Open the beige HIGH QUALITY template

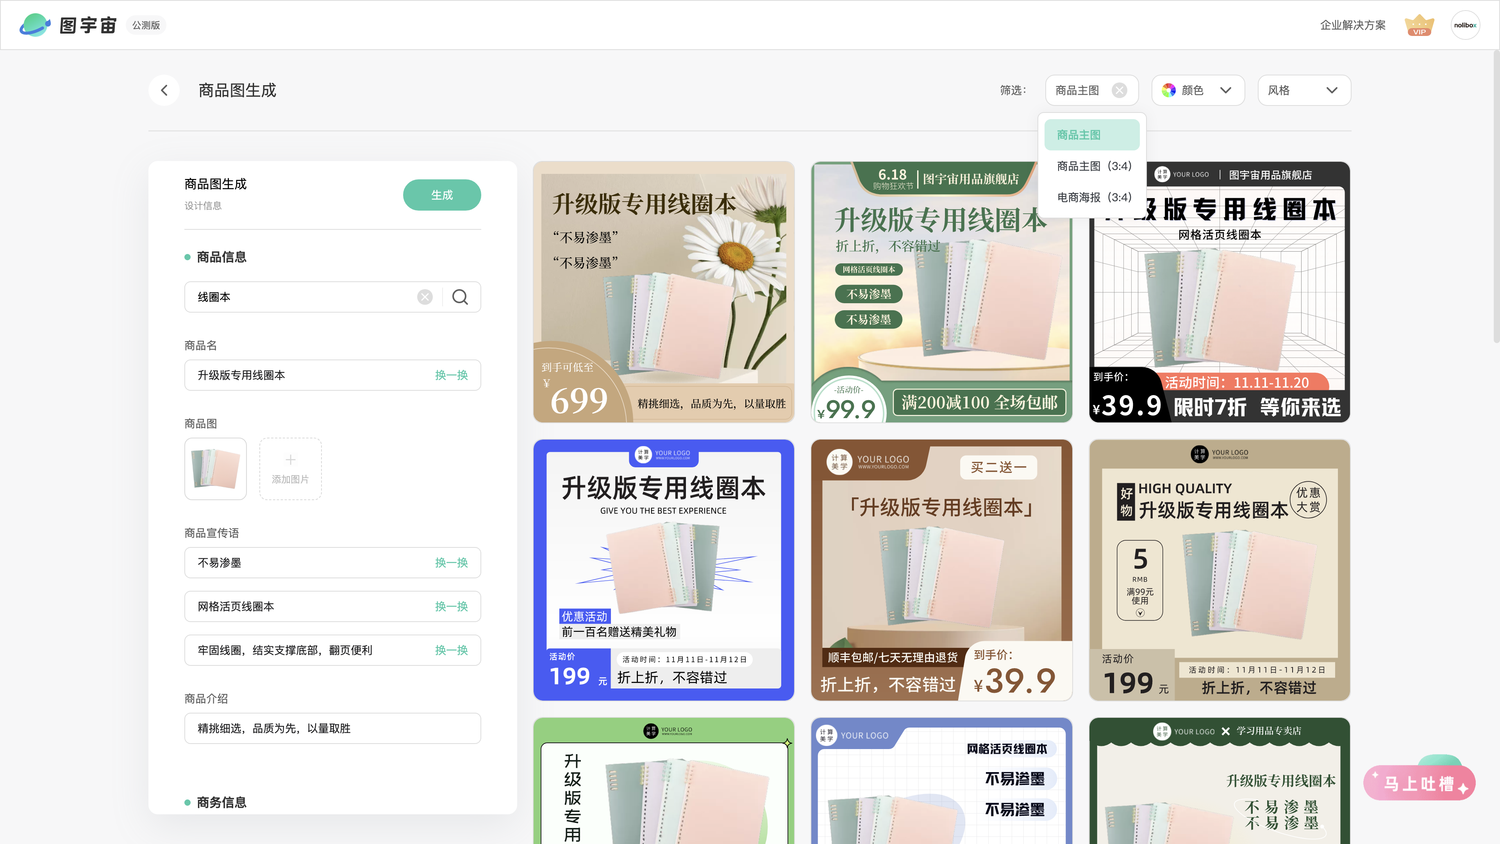(x=1220, y=570)
